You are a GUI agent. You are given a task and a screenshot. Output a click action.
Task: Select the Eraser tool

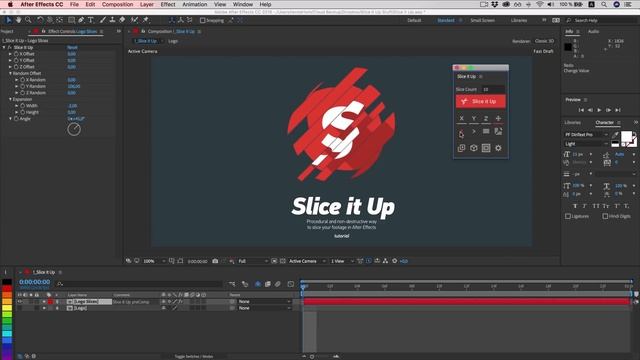pos(122,20)
